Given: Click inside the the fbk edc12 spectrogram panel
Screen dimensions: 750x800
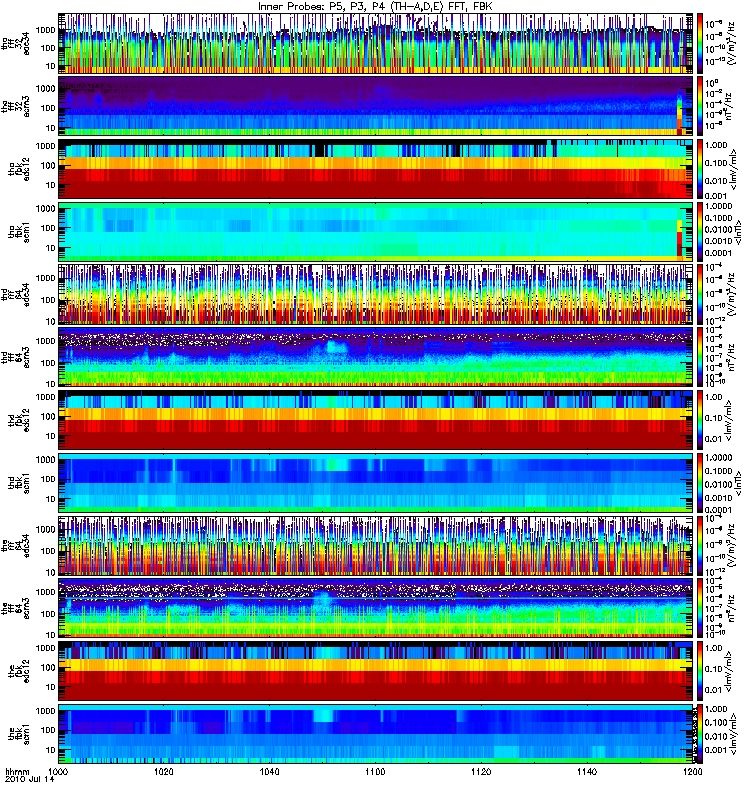Looking at the screenshot, I should click(376, 671).
